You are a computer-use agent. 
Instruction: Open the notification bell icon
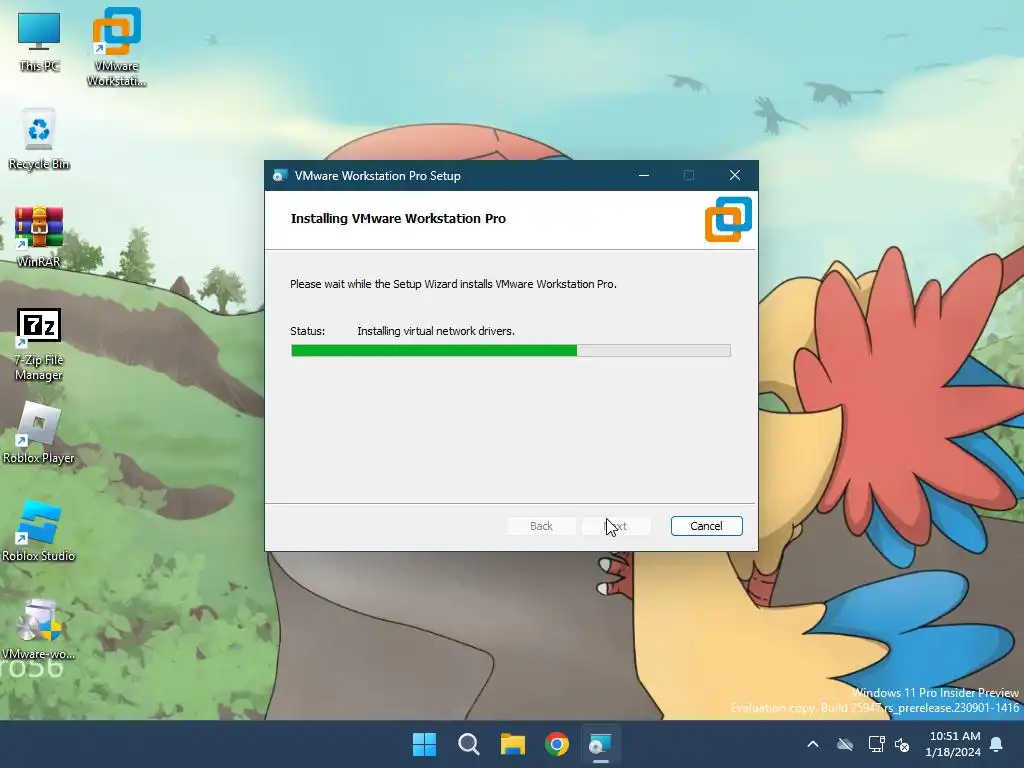[997, 744]
